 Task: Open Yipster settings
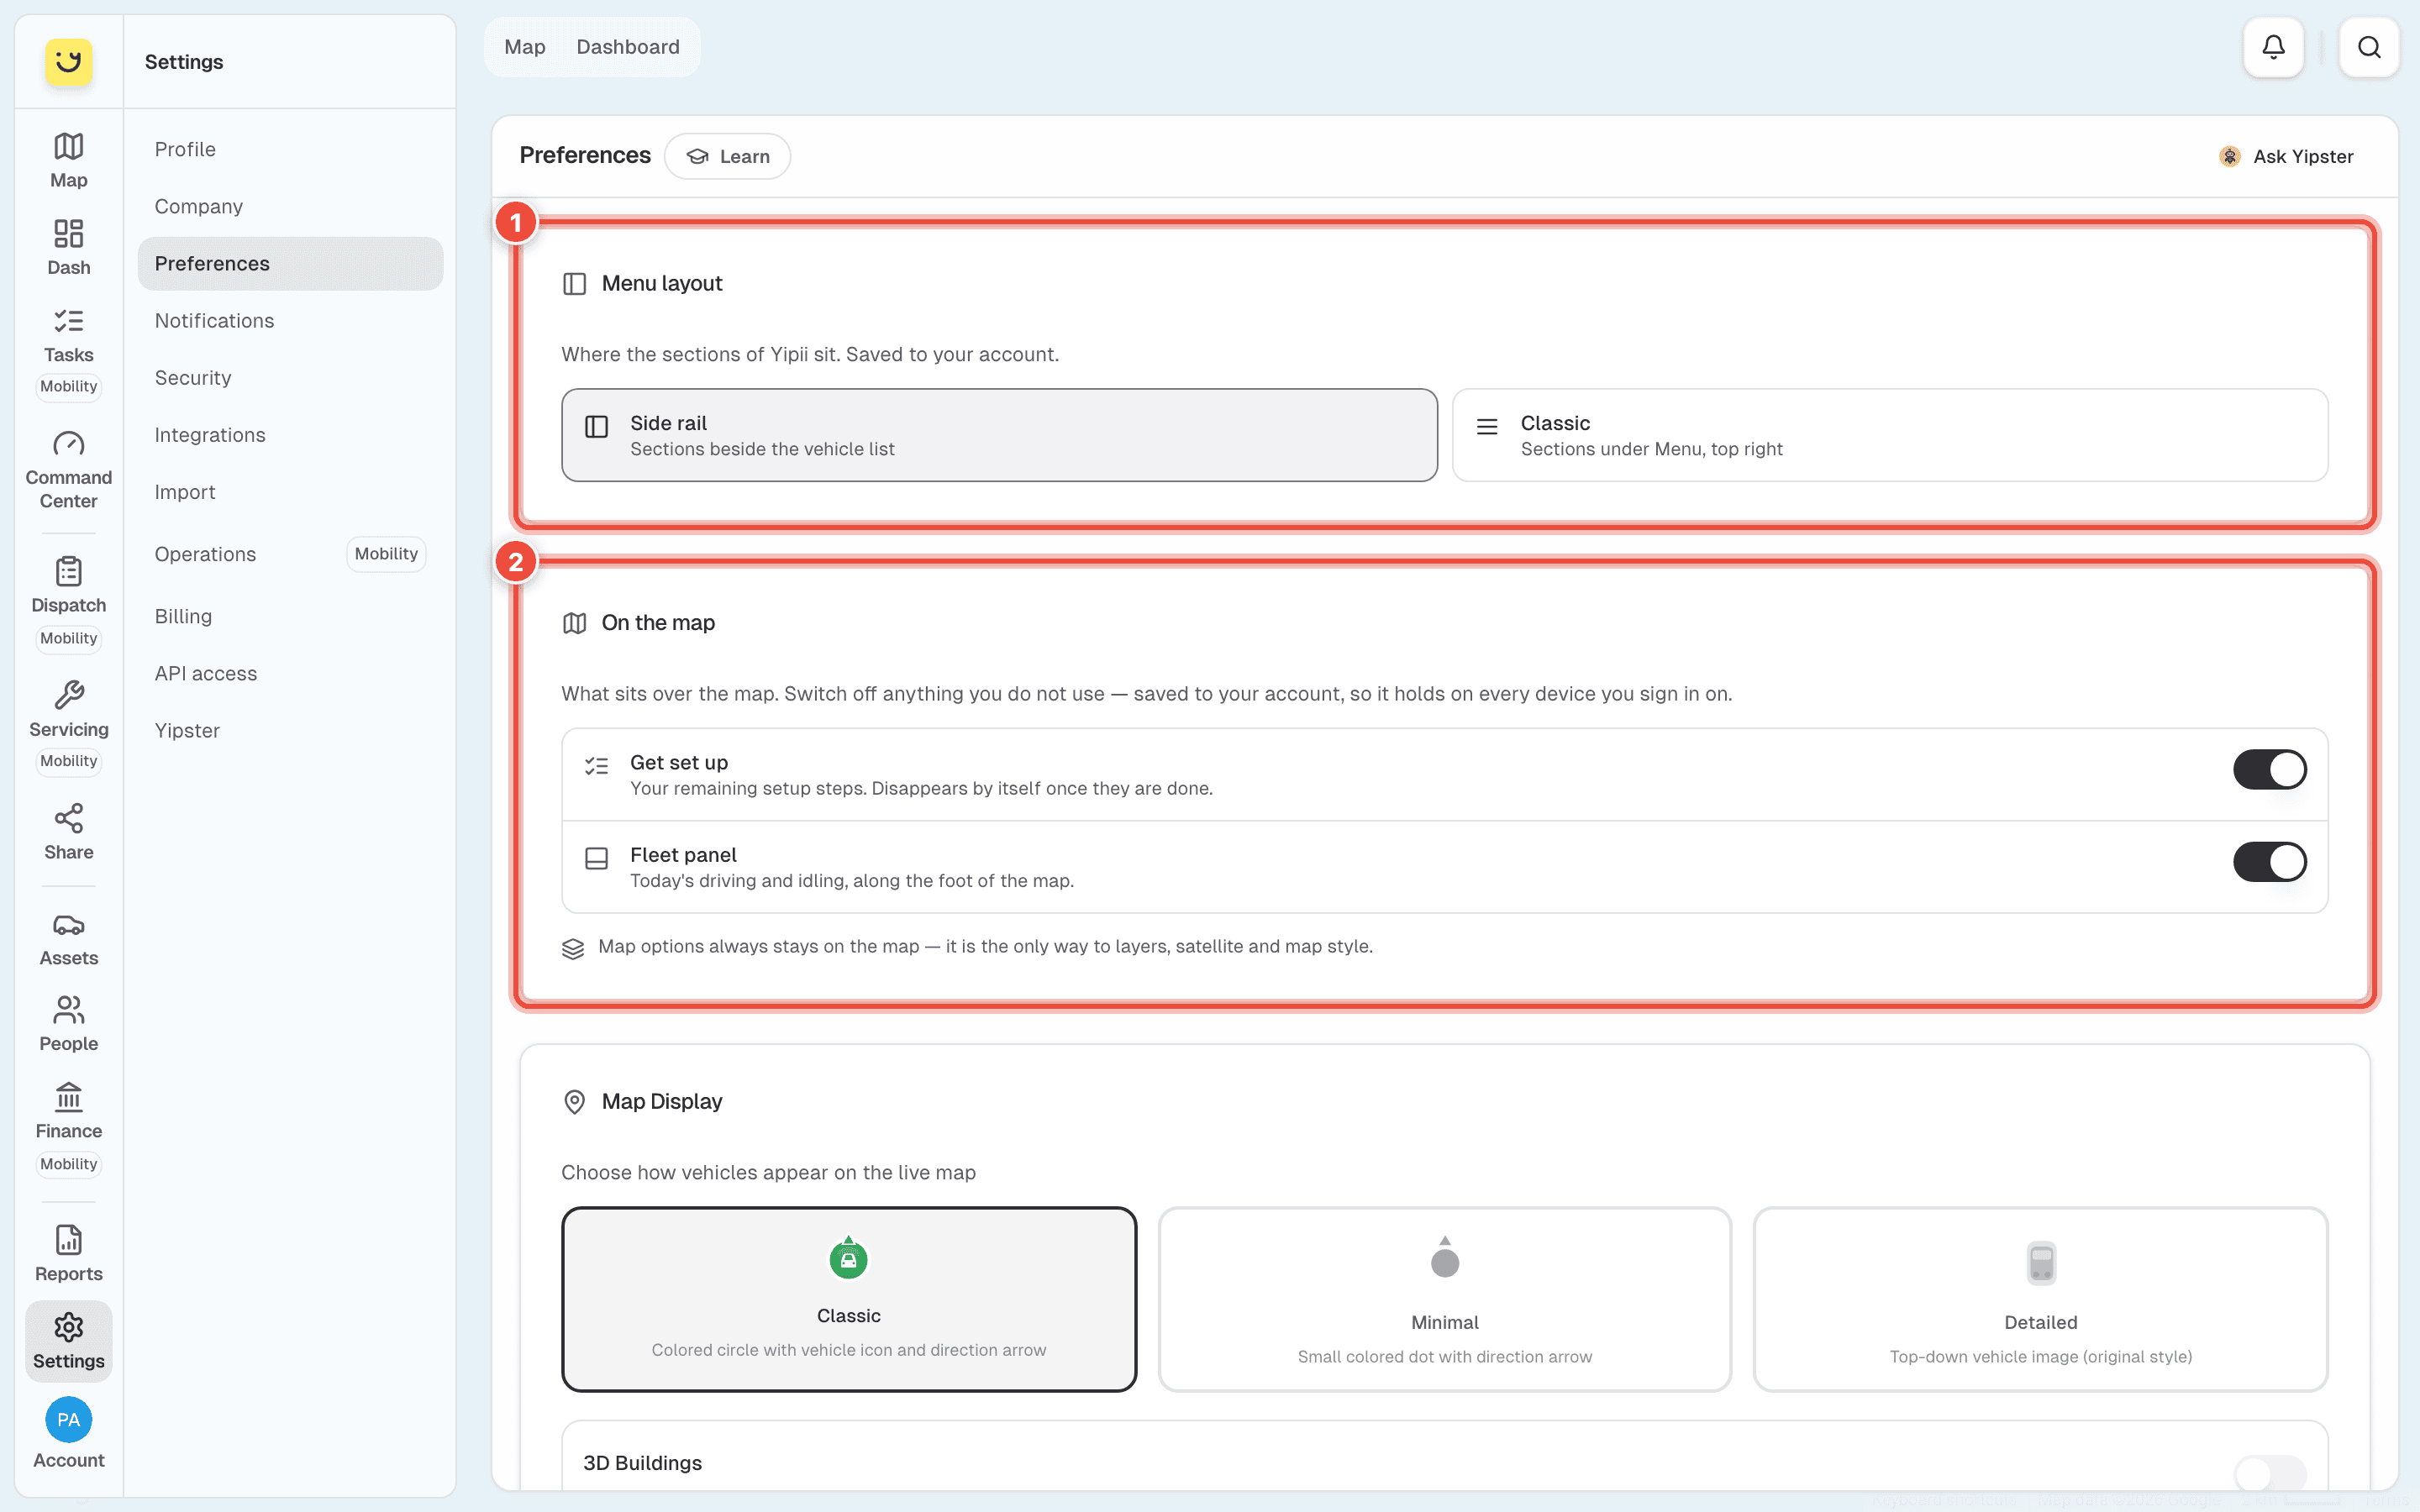click(x=290, y=730)
